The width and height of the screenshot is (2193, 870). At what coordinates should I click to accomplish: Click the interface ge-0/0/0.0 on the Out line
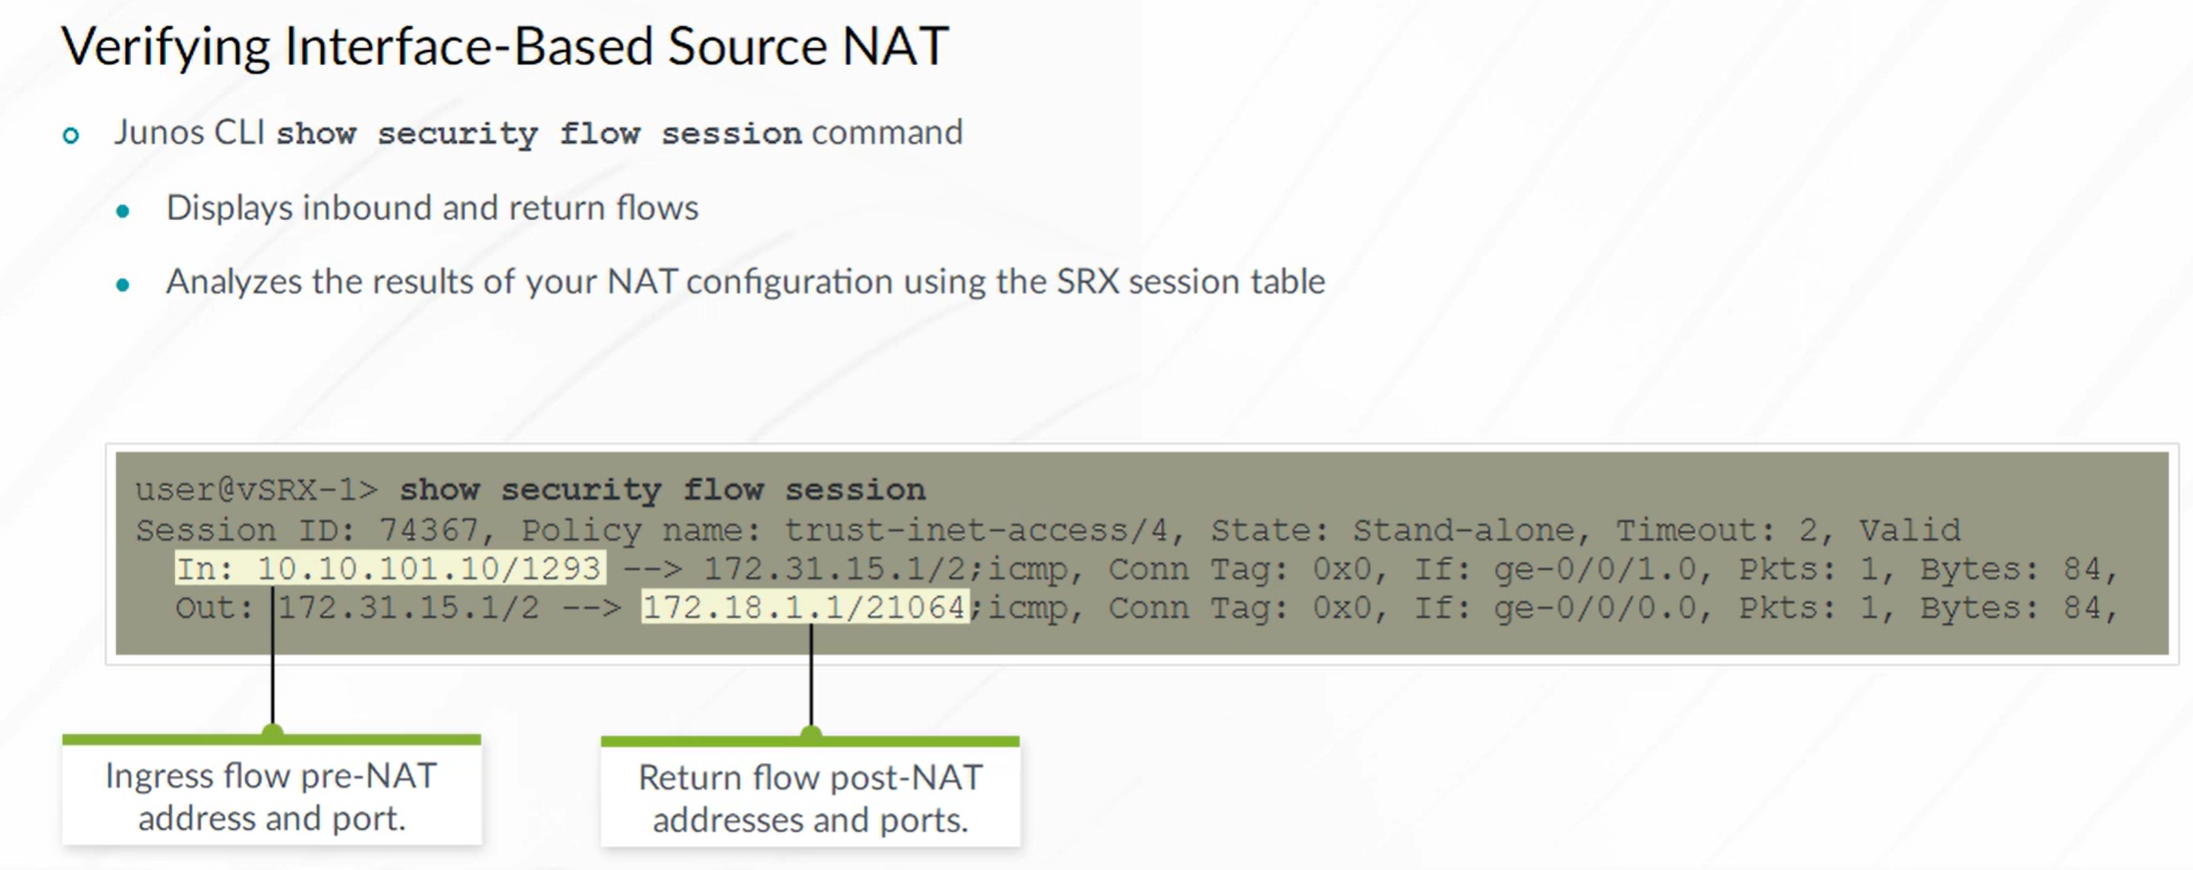tap(1594, 607)
